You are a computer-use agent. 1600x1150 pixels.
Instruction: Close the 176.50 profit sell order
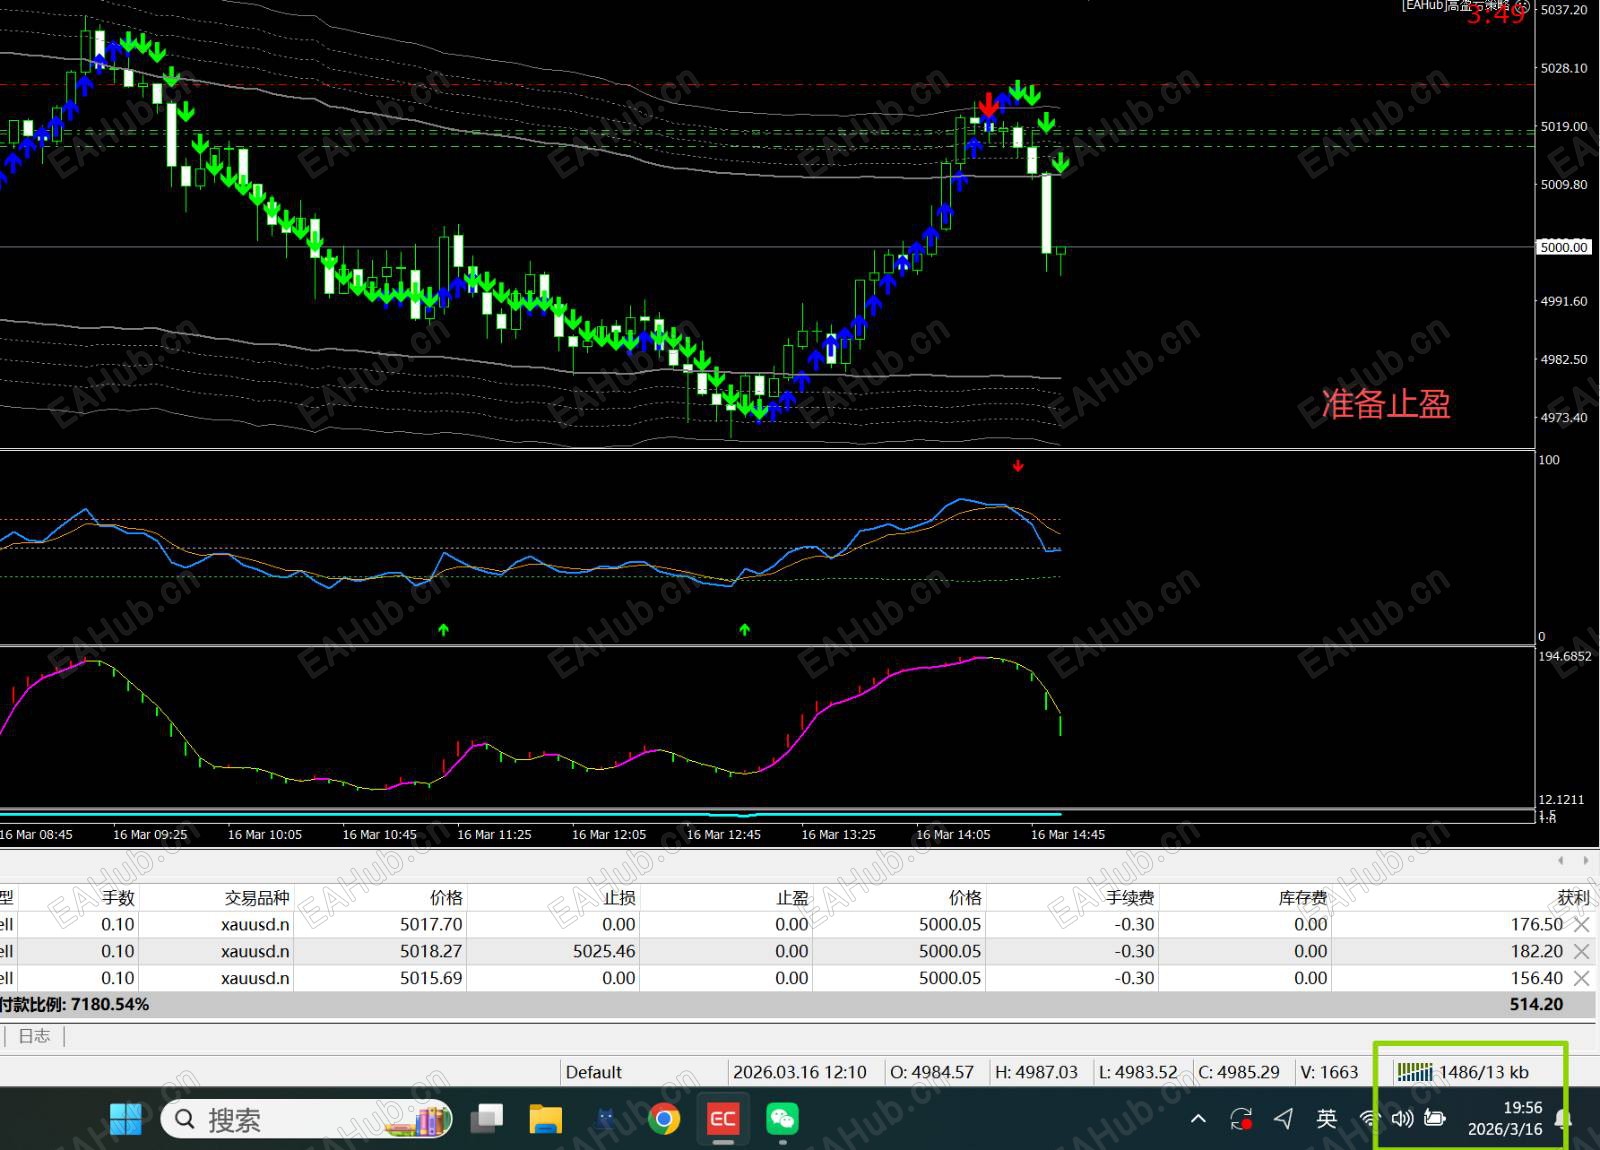pyautogui.click(x=1581, y=925)
